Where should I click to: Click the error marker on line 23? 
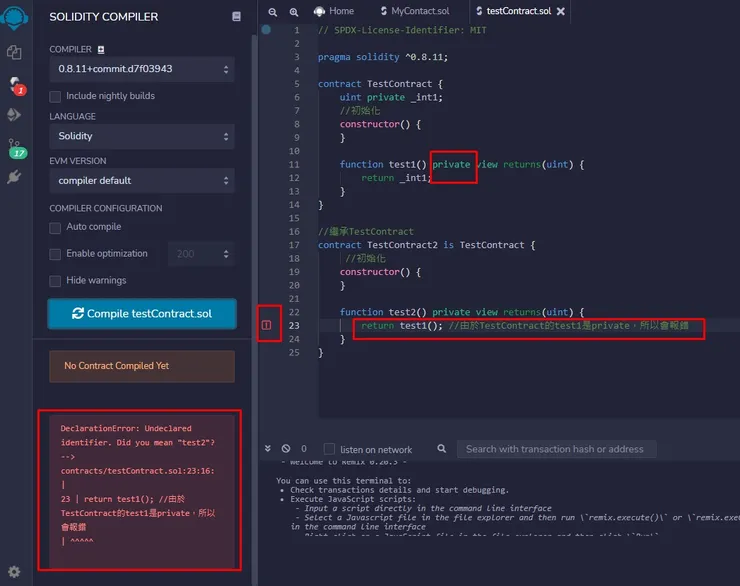click(266, 325)
